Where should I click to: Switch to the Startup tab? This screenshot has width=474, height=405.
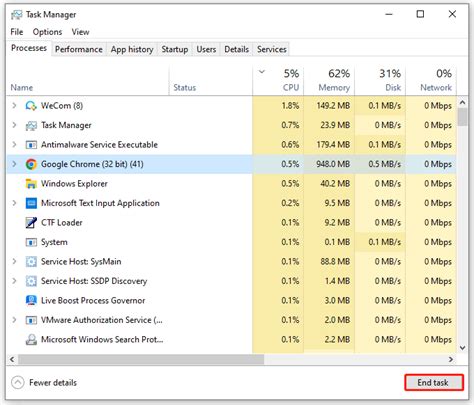tap(175, 49)
